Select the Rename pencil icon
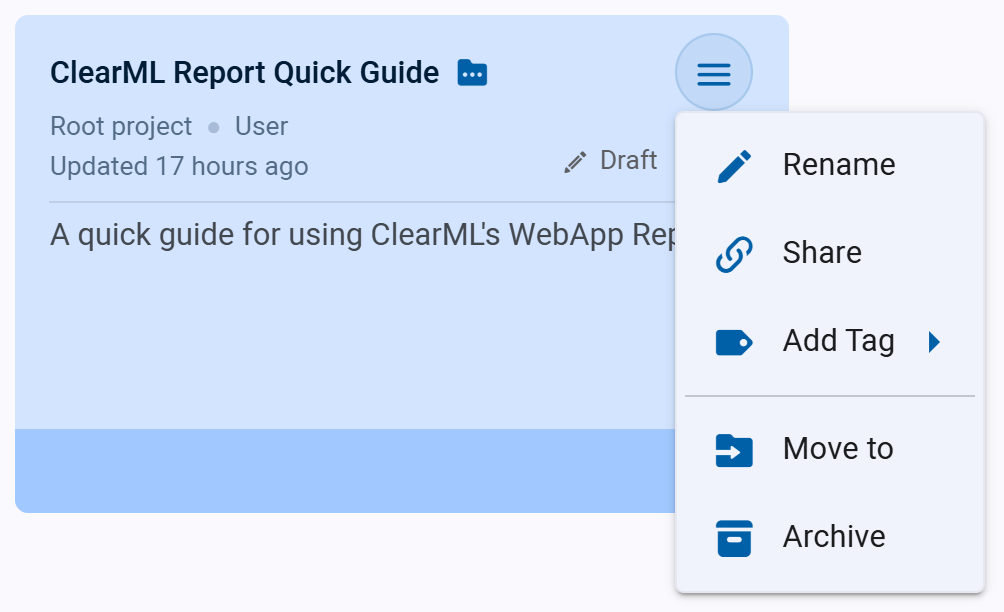Screen dimensions: 1004x612 [734, 164]
